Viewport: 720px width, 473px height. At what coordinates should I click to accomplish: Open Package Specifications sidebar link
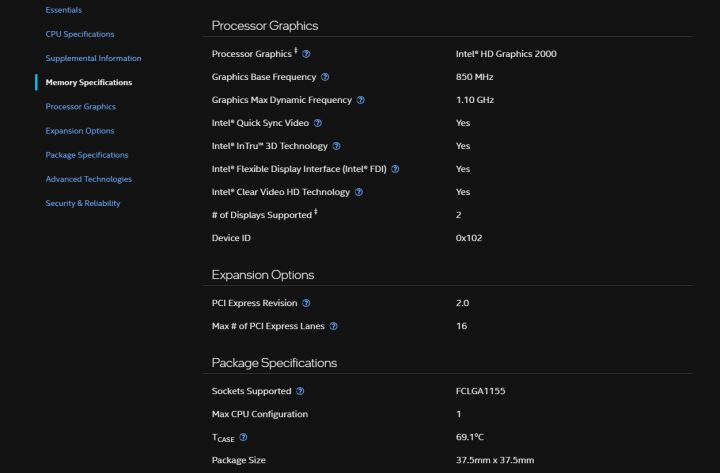click(87, 155)
